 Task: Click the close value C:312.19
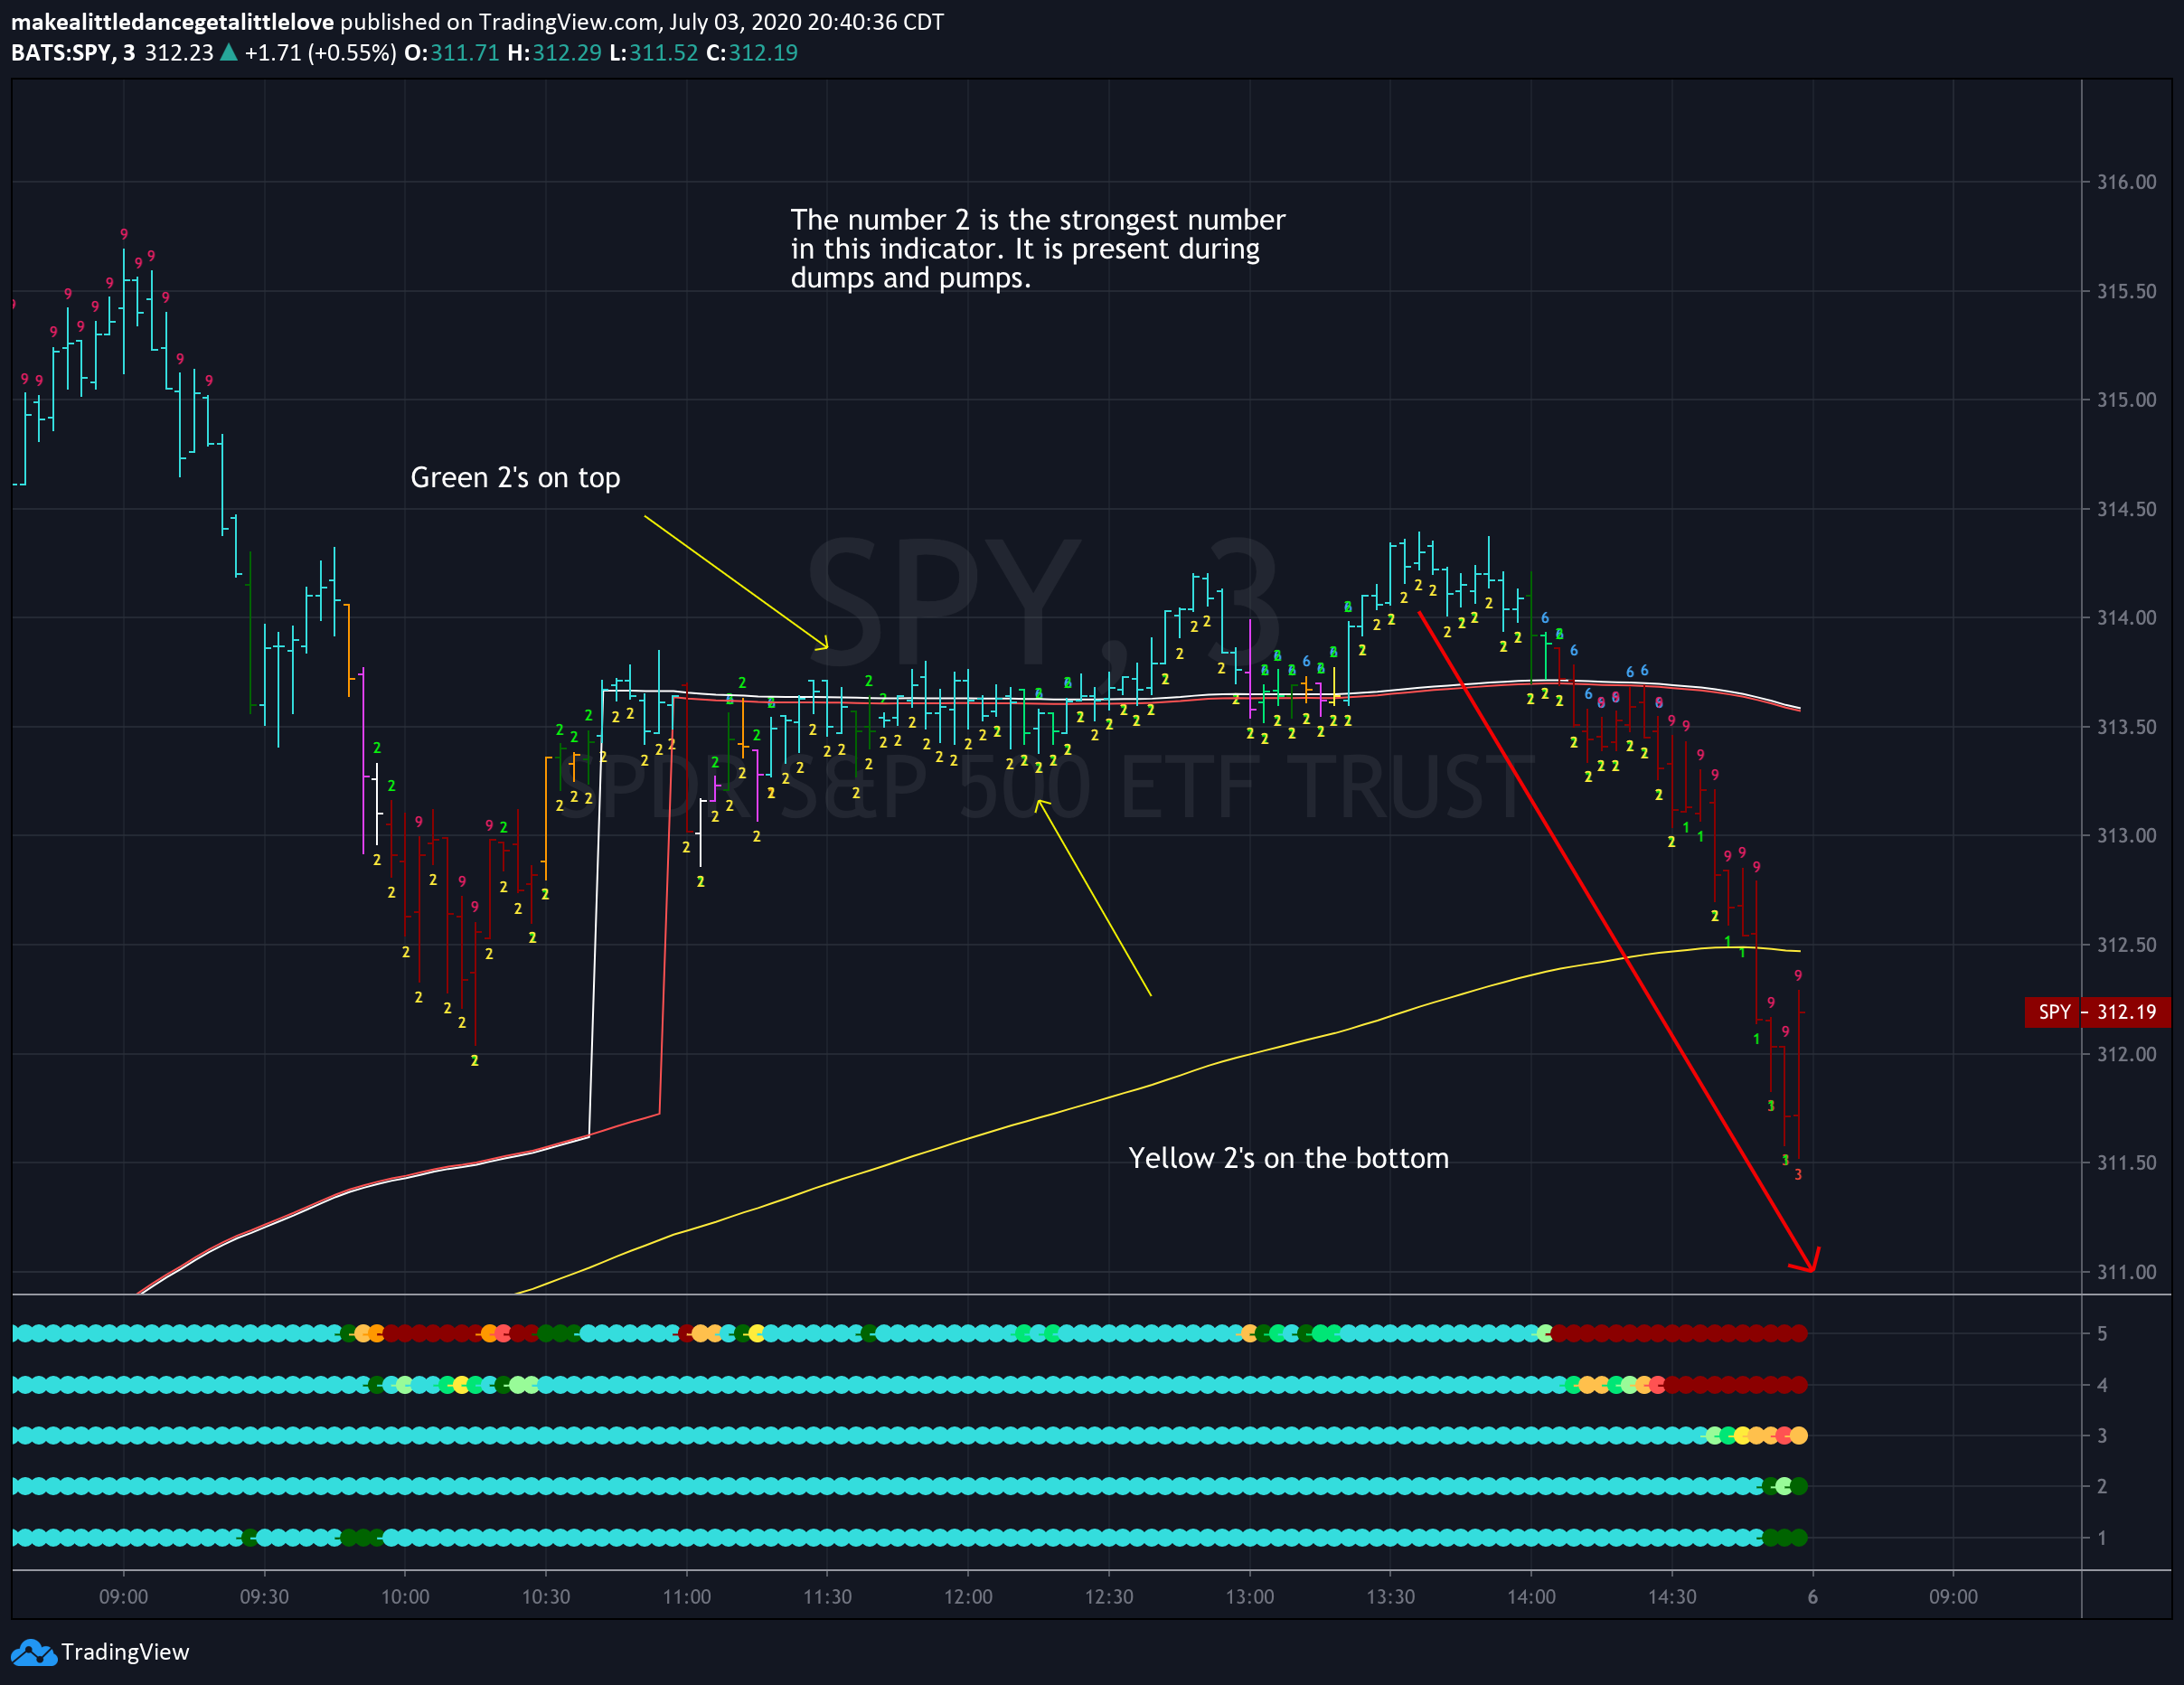752,53
